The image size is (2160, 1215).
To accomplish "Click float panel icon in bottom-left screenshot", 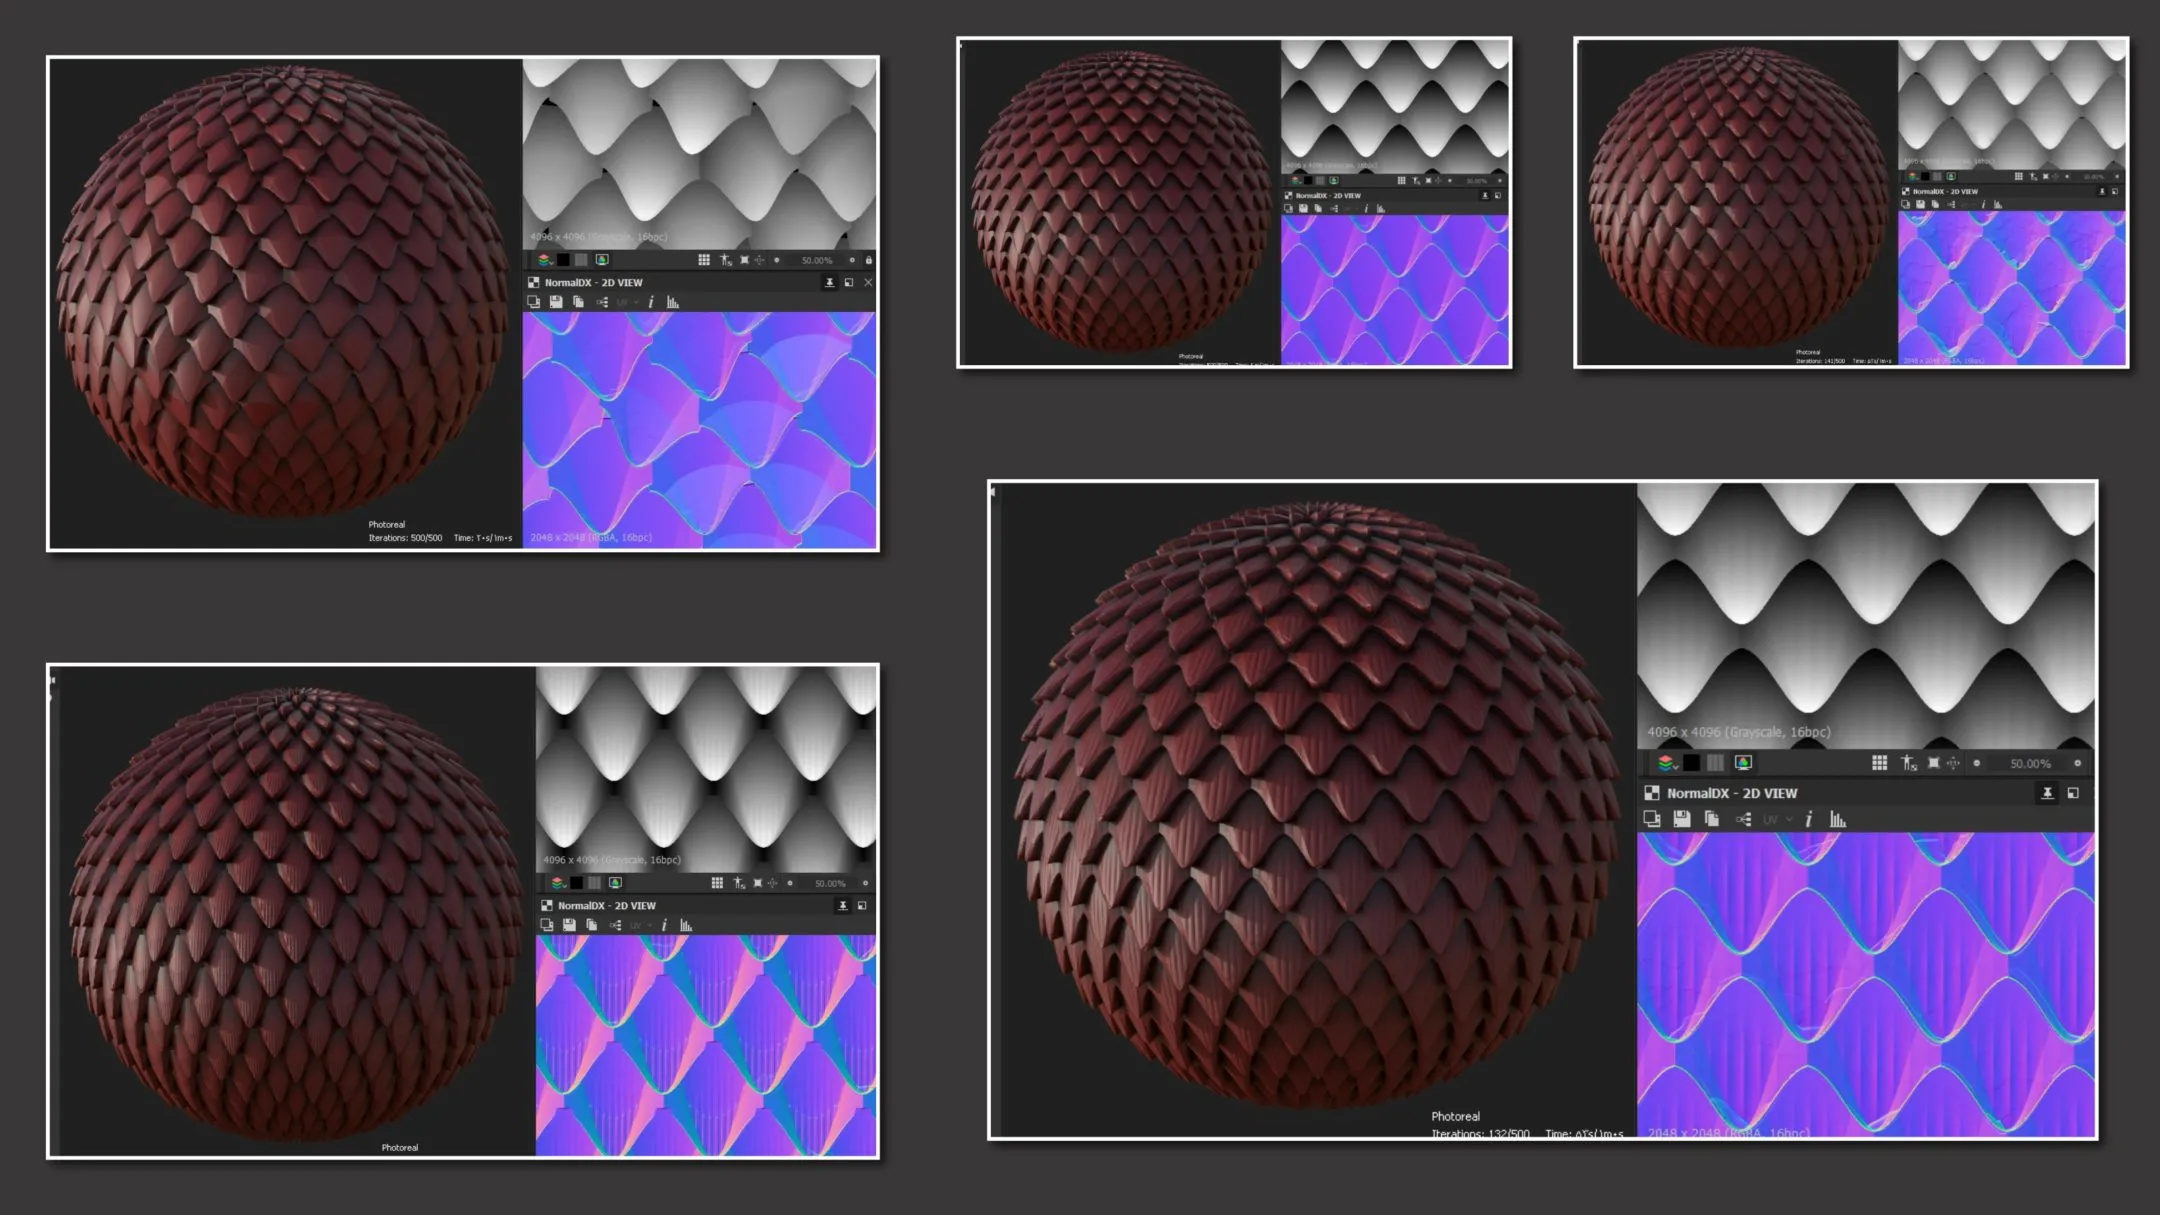I will click(862, 906).
